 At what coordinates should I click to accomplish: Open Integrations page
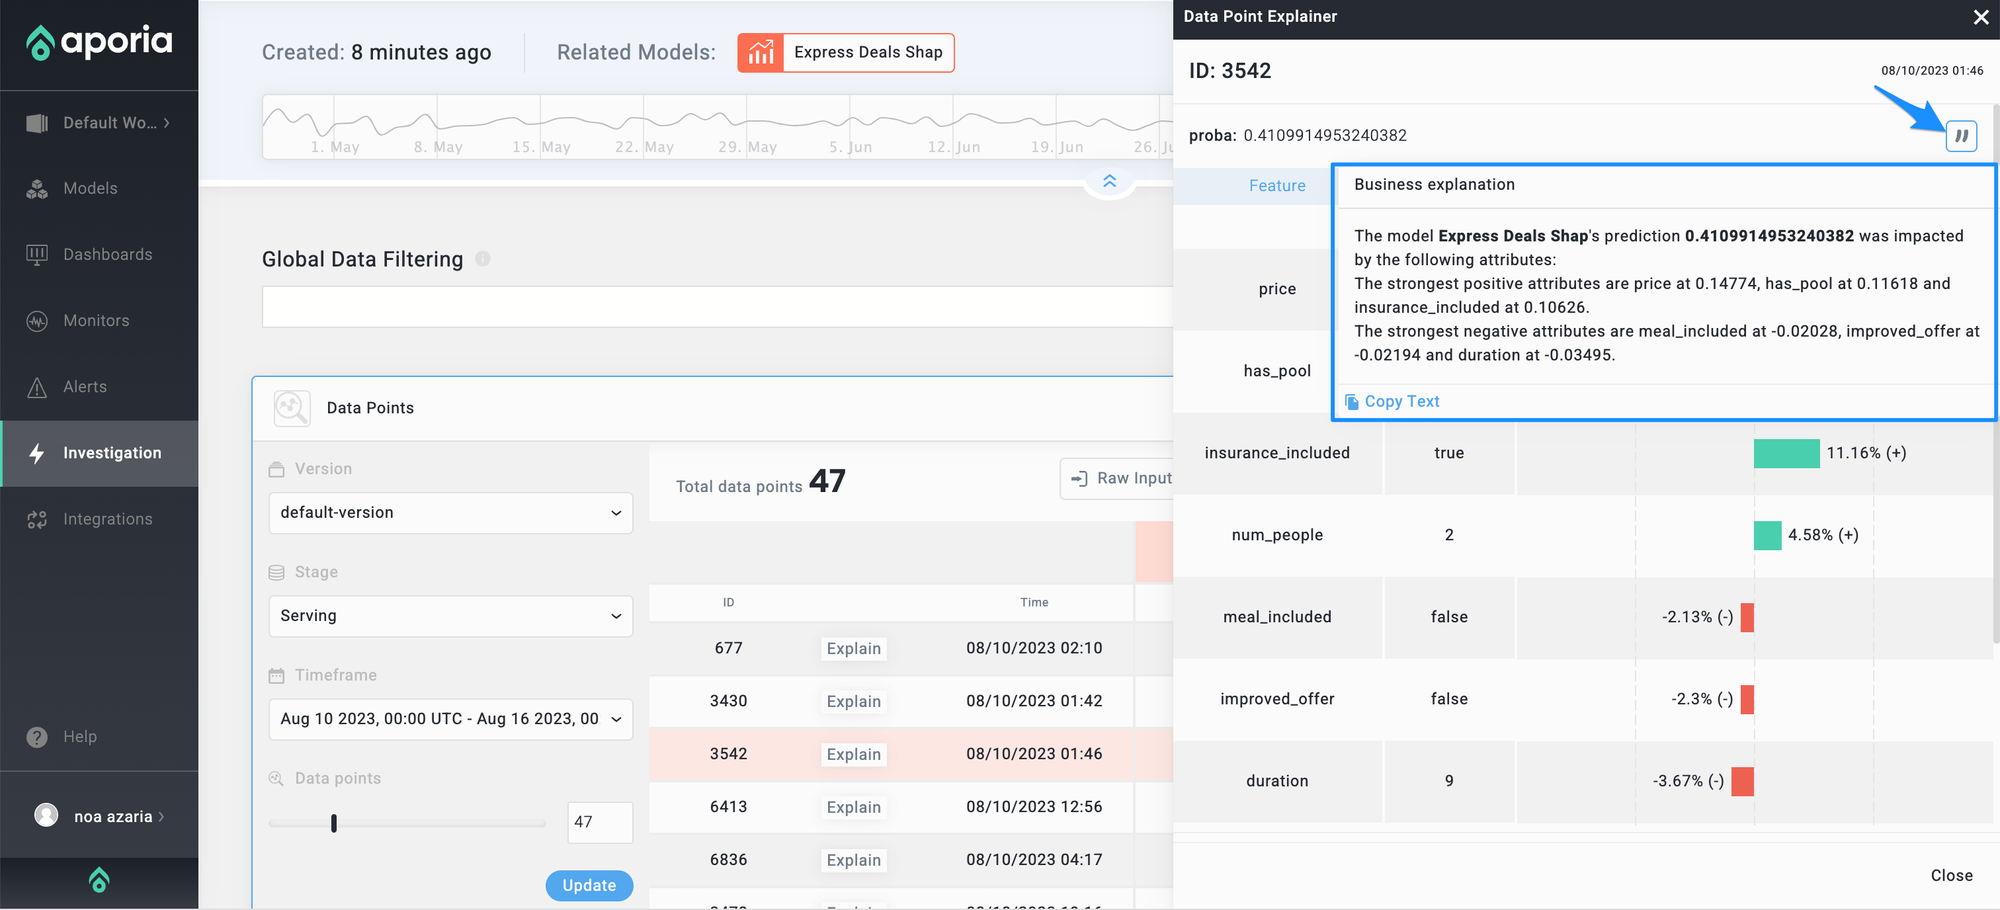point(107,519)
